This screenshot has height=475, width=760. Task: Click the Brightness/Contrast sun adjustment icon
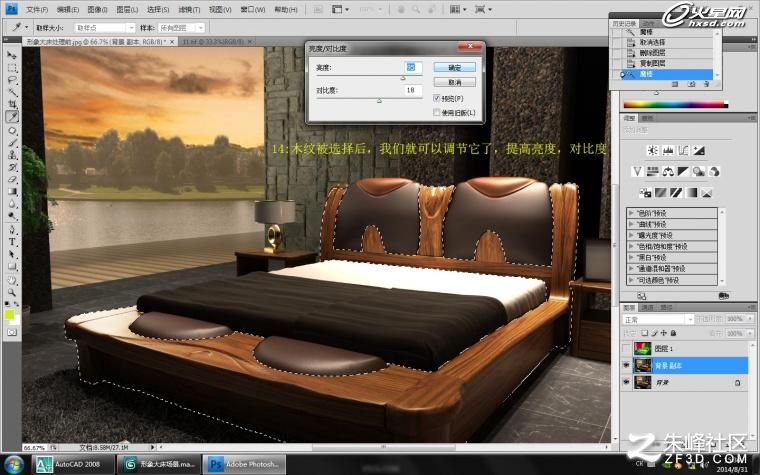pyautogui.click(x=652, y=150)
